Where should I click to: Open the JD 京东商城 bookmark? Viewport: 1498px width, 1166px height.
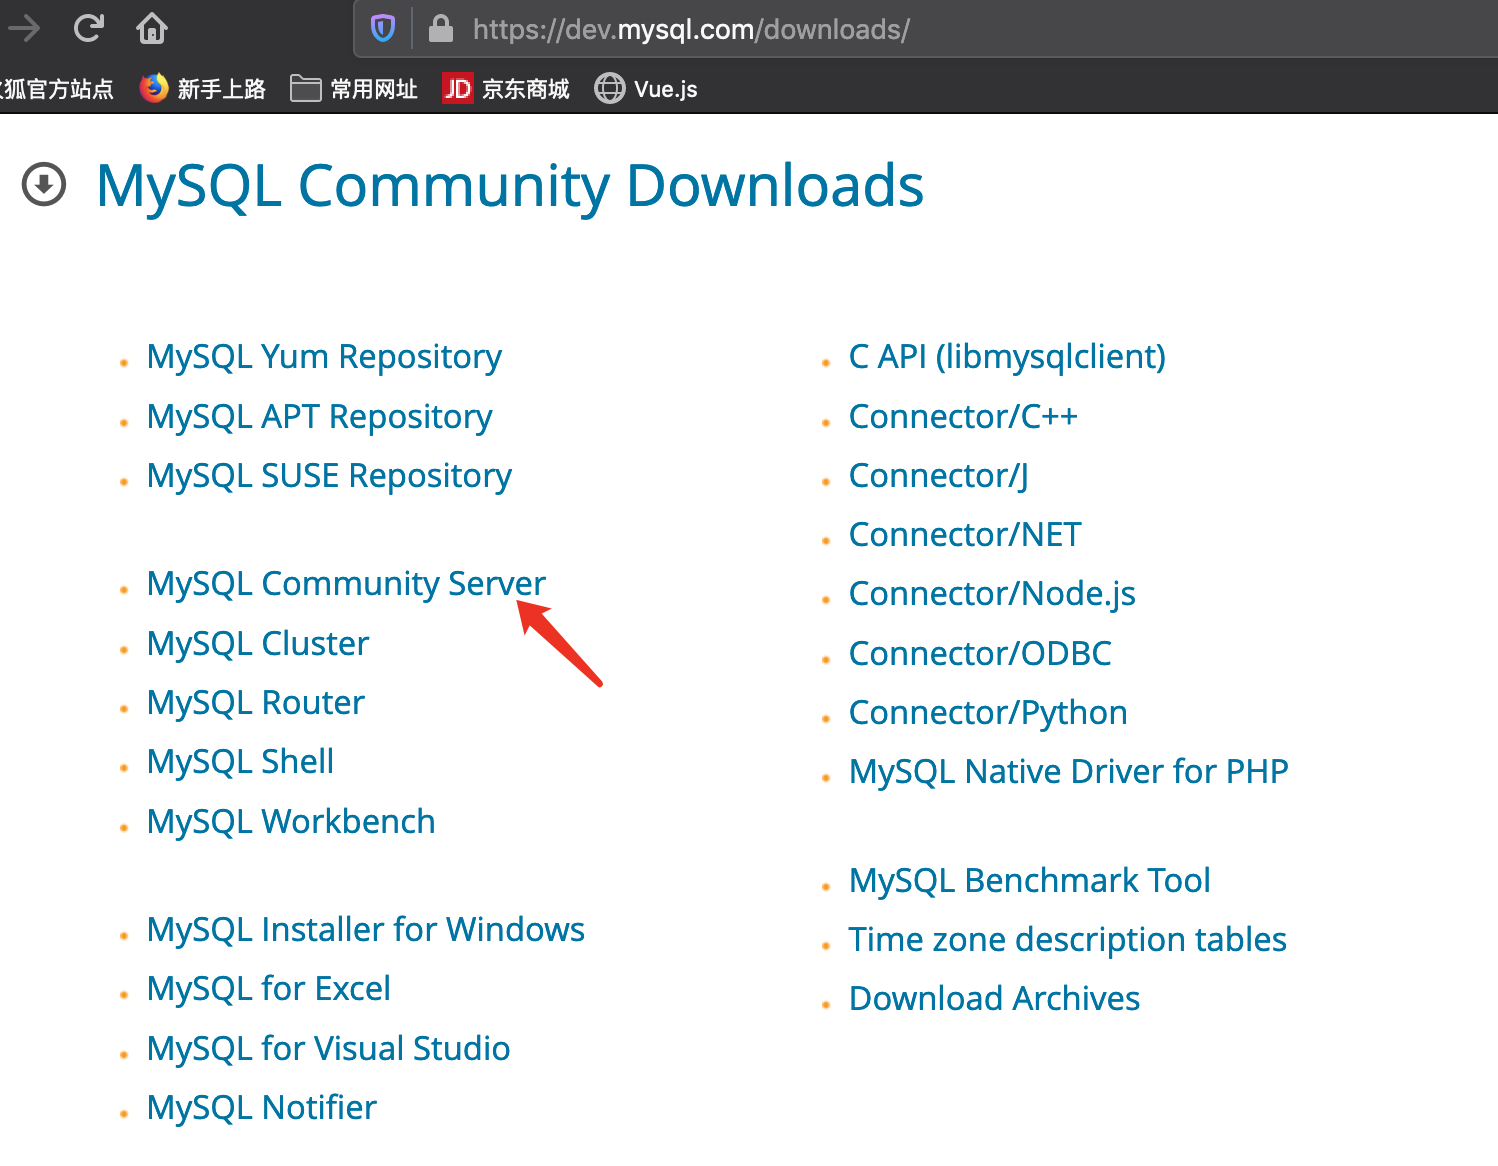[506, 89]
